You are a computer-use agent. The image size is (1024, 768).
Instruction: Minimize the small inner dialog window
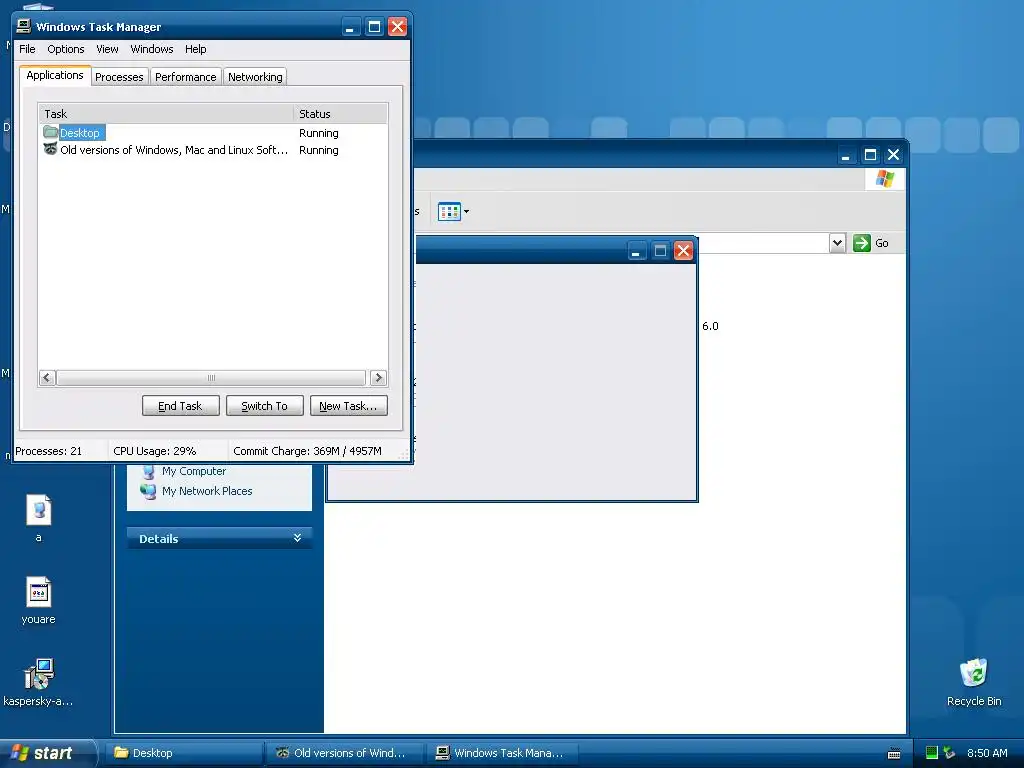[x=636, y=251]
